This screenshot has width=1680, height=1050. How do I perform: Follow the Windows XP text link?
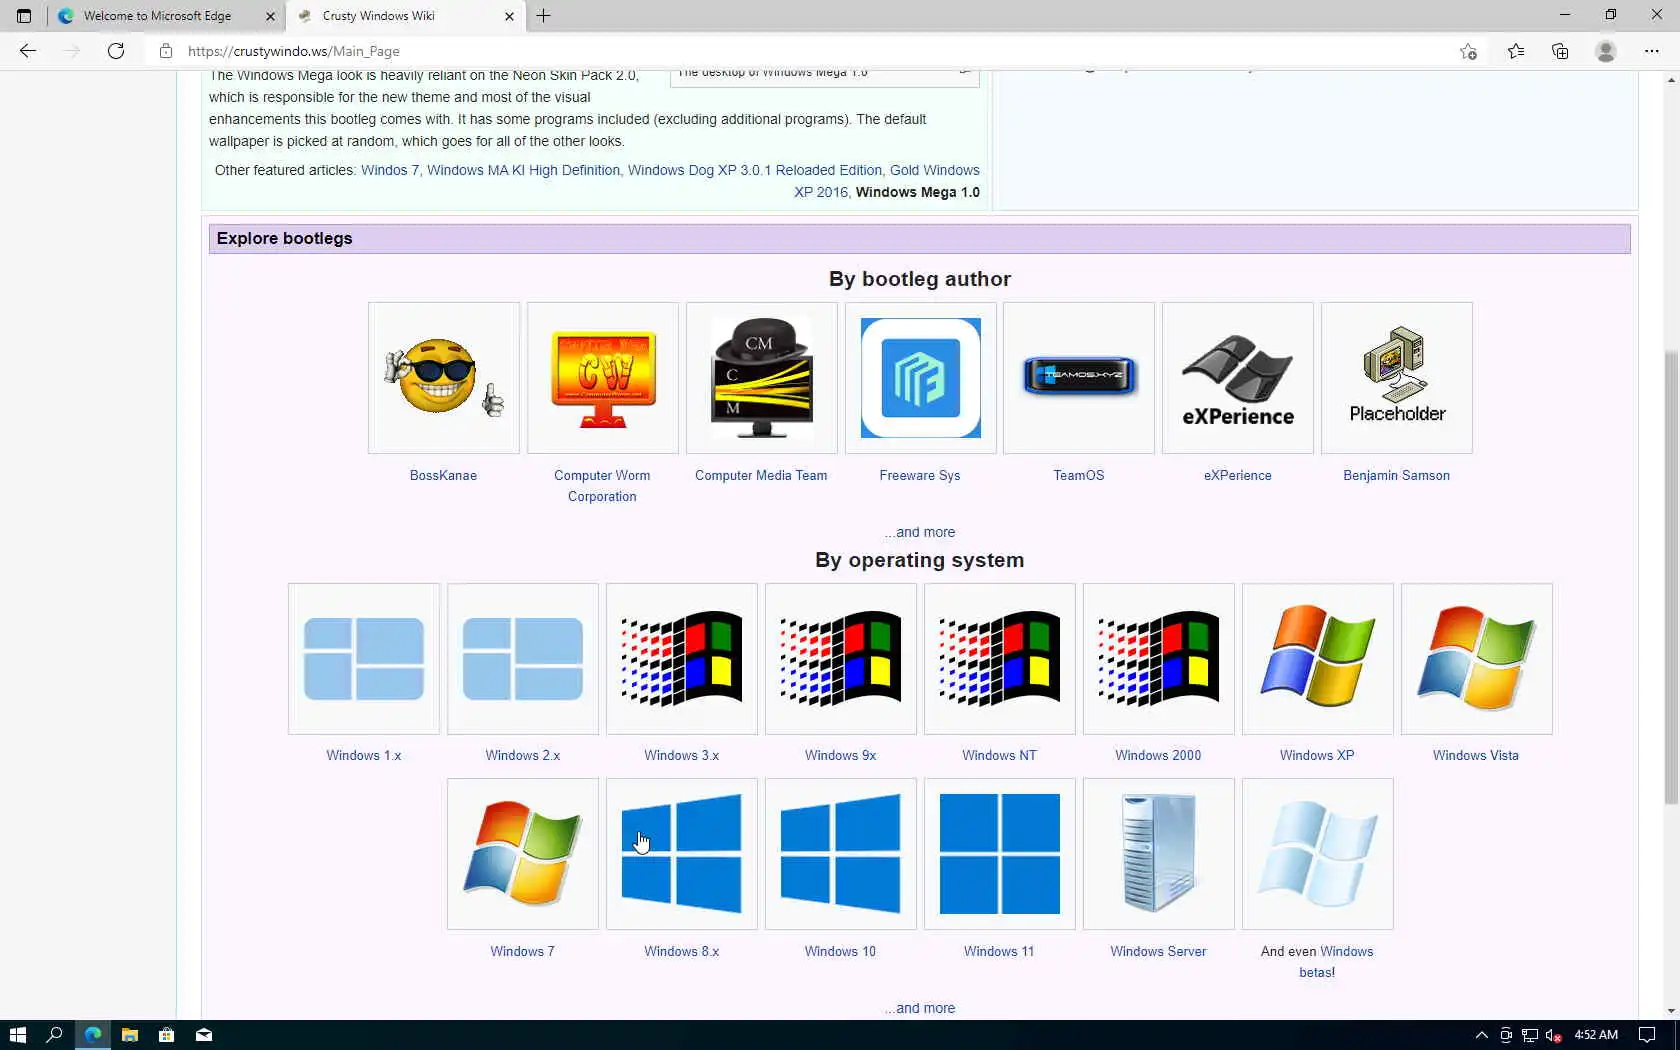click(x=1317, y=755)
